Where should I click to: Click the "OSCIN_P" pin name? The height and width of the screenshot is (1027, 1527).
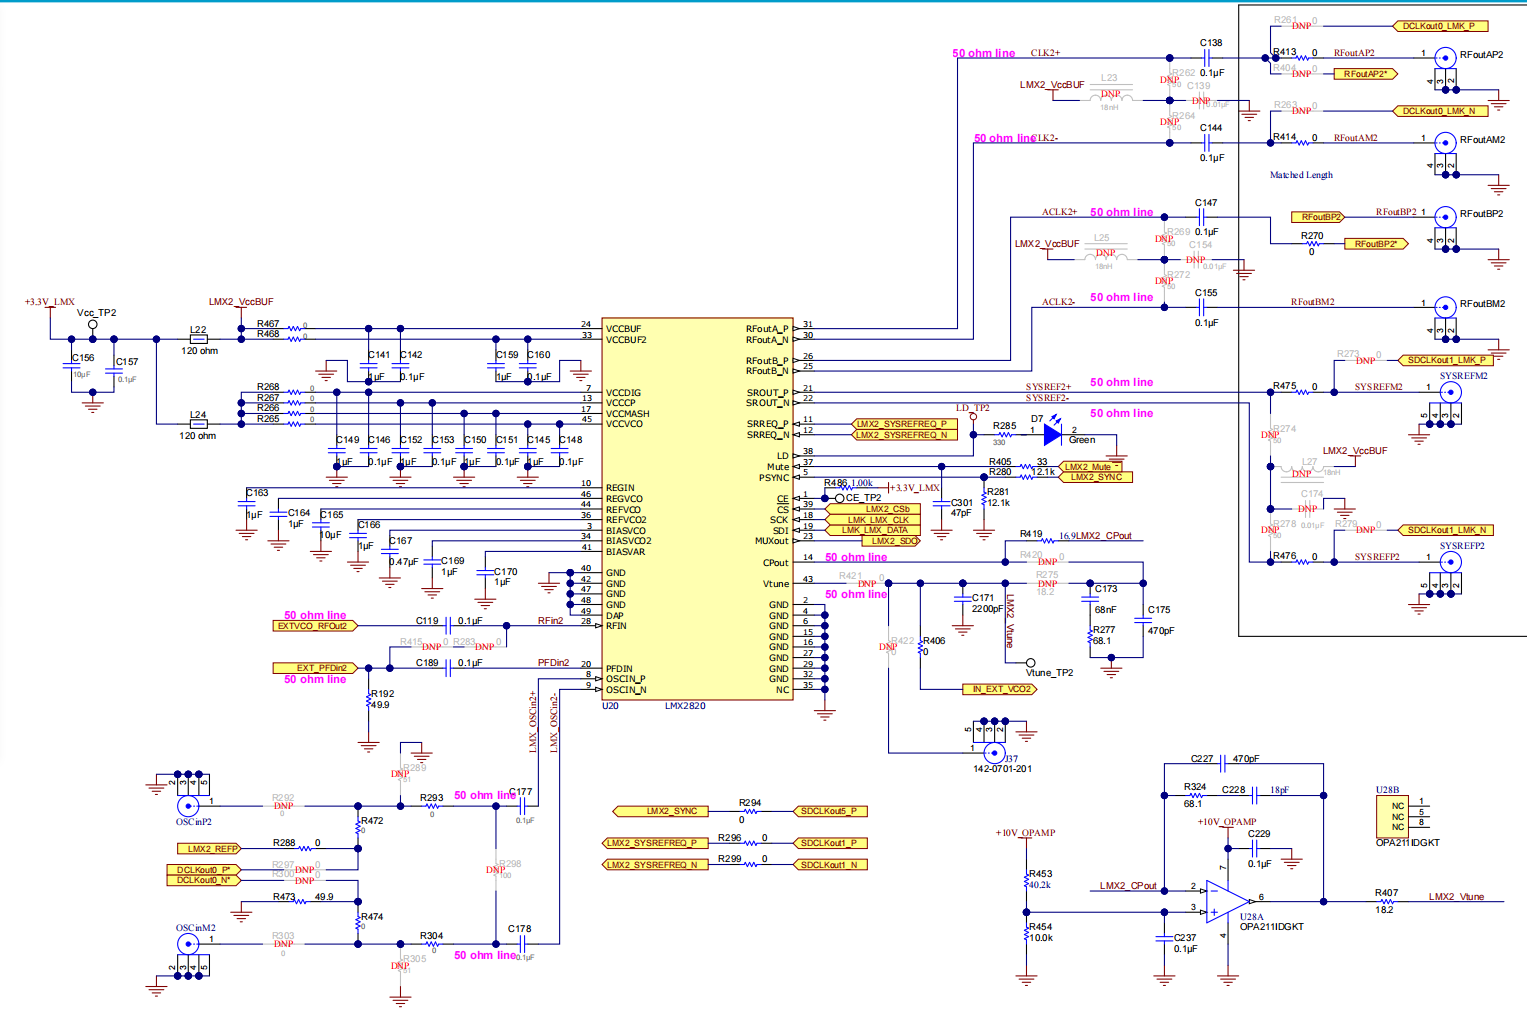tap(626, 679)
